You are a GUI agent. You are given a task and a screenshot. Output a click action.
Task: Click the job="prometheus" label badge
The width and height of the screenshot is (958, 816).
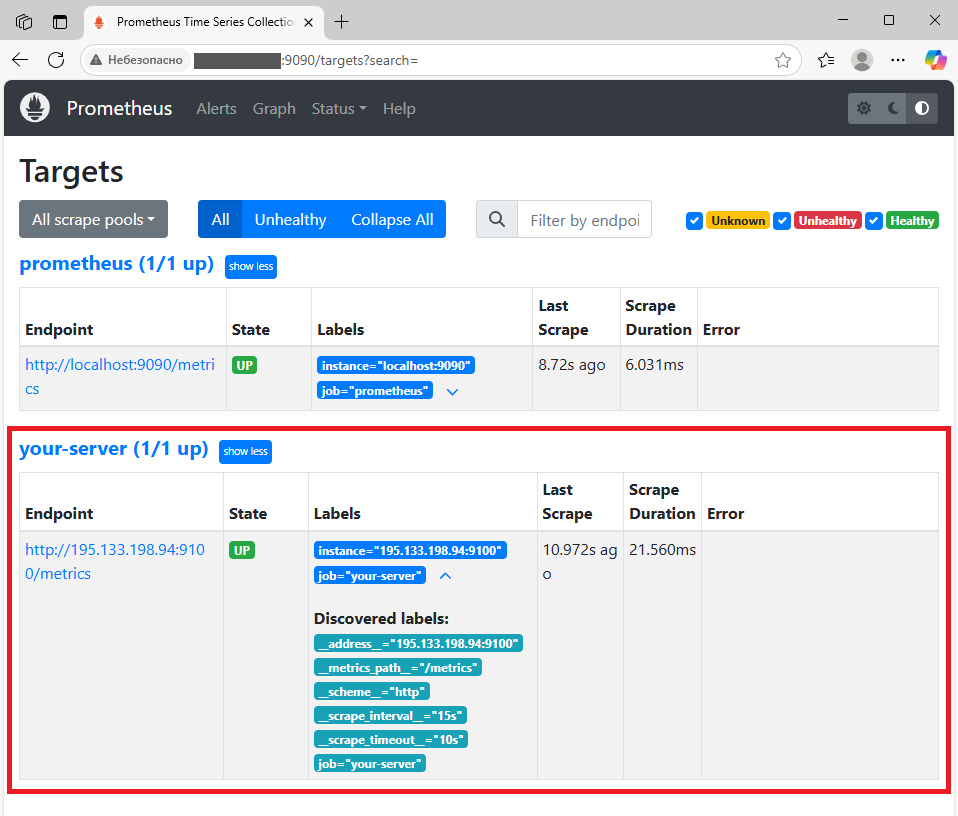pyautogui.click(x=375, y=391)
